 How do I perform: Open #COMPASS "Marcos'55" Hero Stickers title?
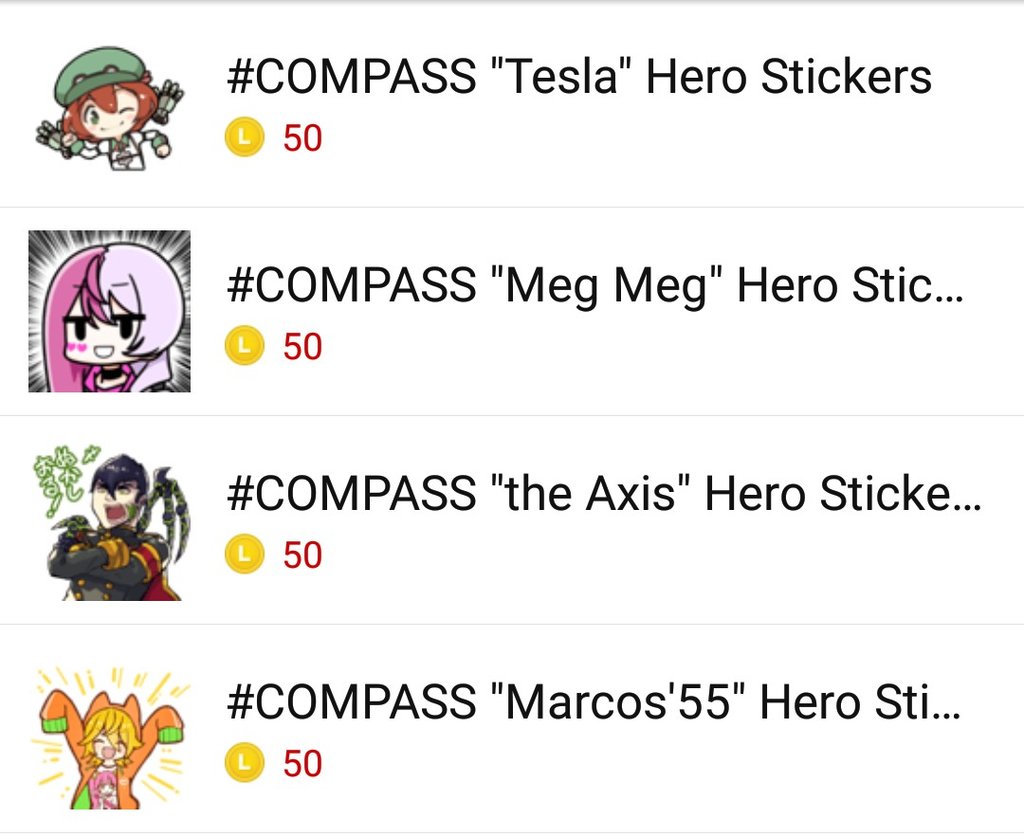pos(594,703)
